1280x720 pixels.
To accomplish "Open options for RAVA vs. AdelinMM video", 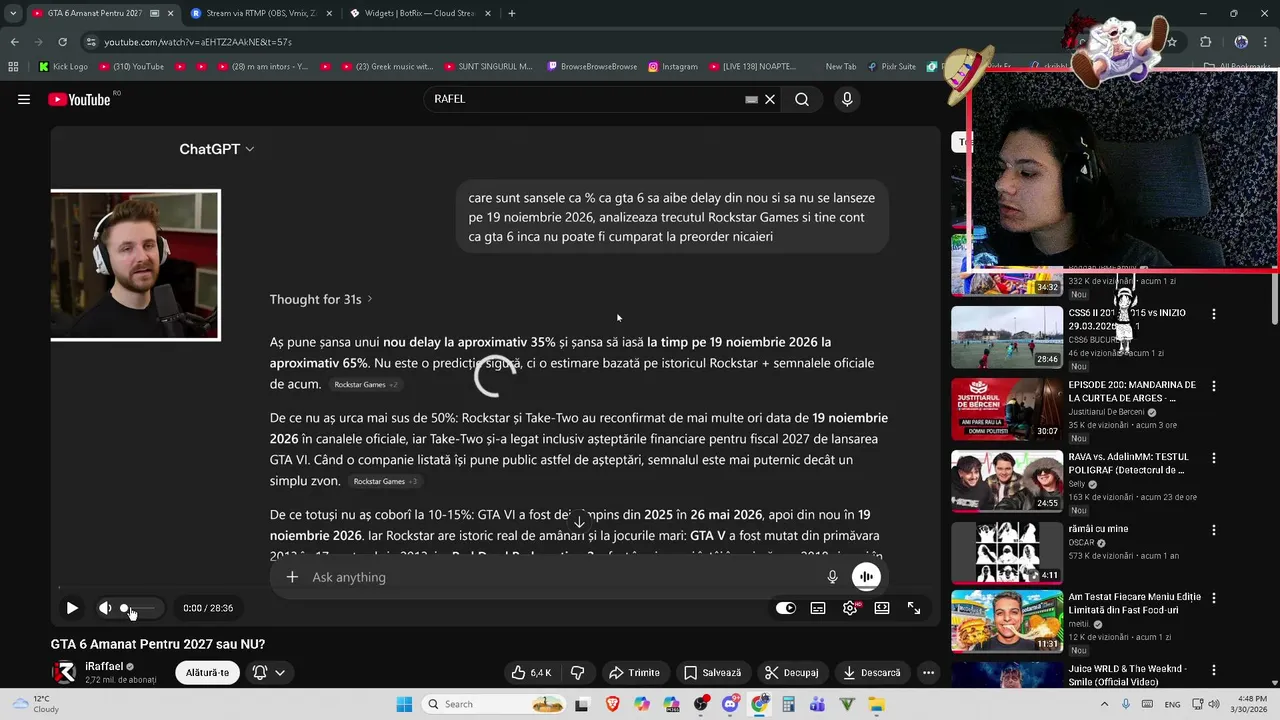I will (1214, 458).
